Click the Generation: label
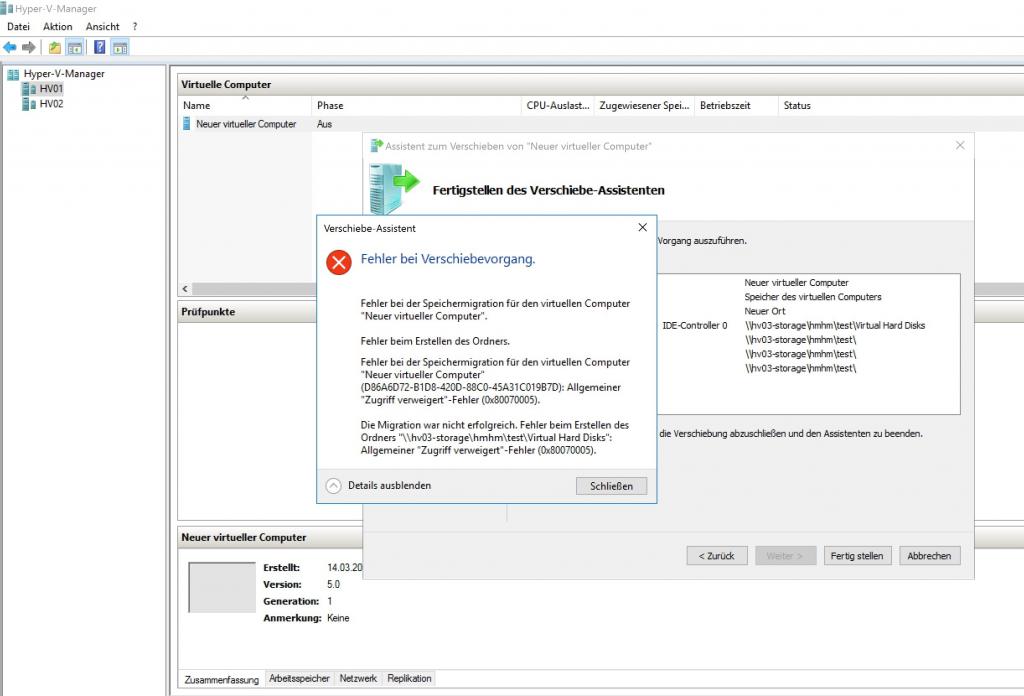This screenshot has height=696, width=1024. 291,601
